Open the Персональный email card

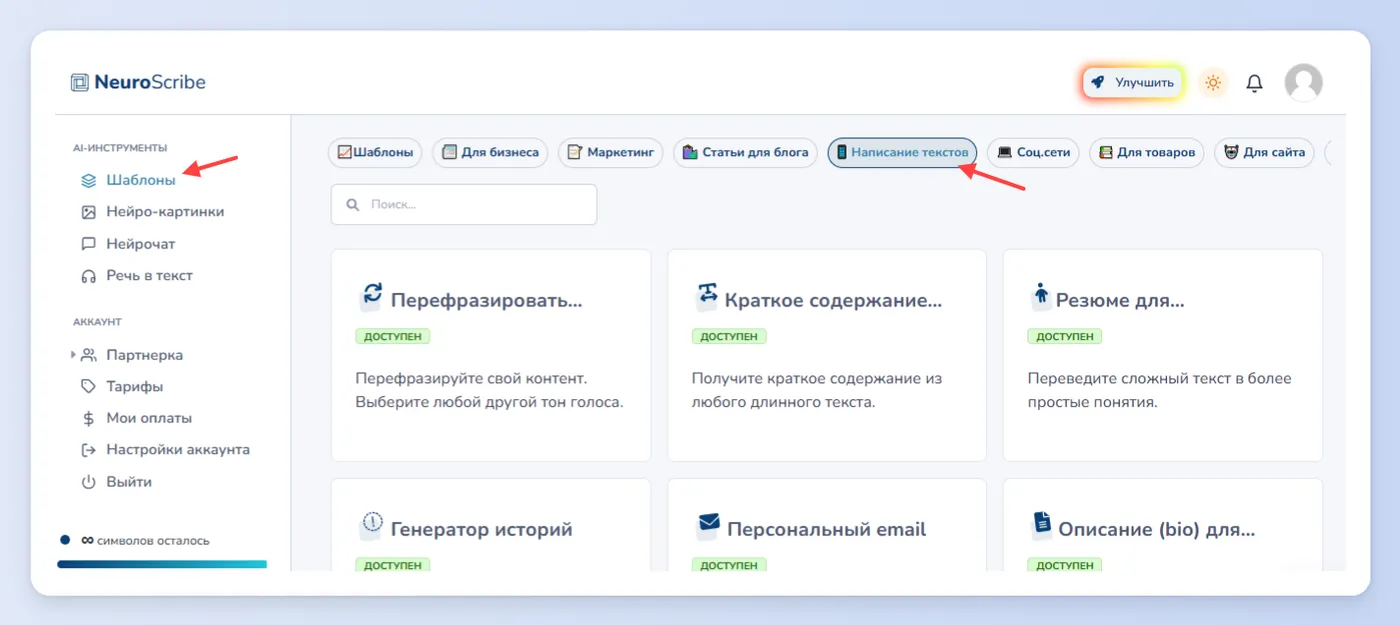pos(827,525)
